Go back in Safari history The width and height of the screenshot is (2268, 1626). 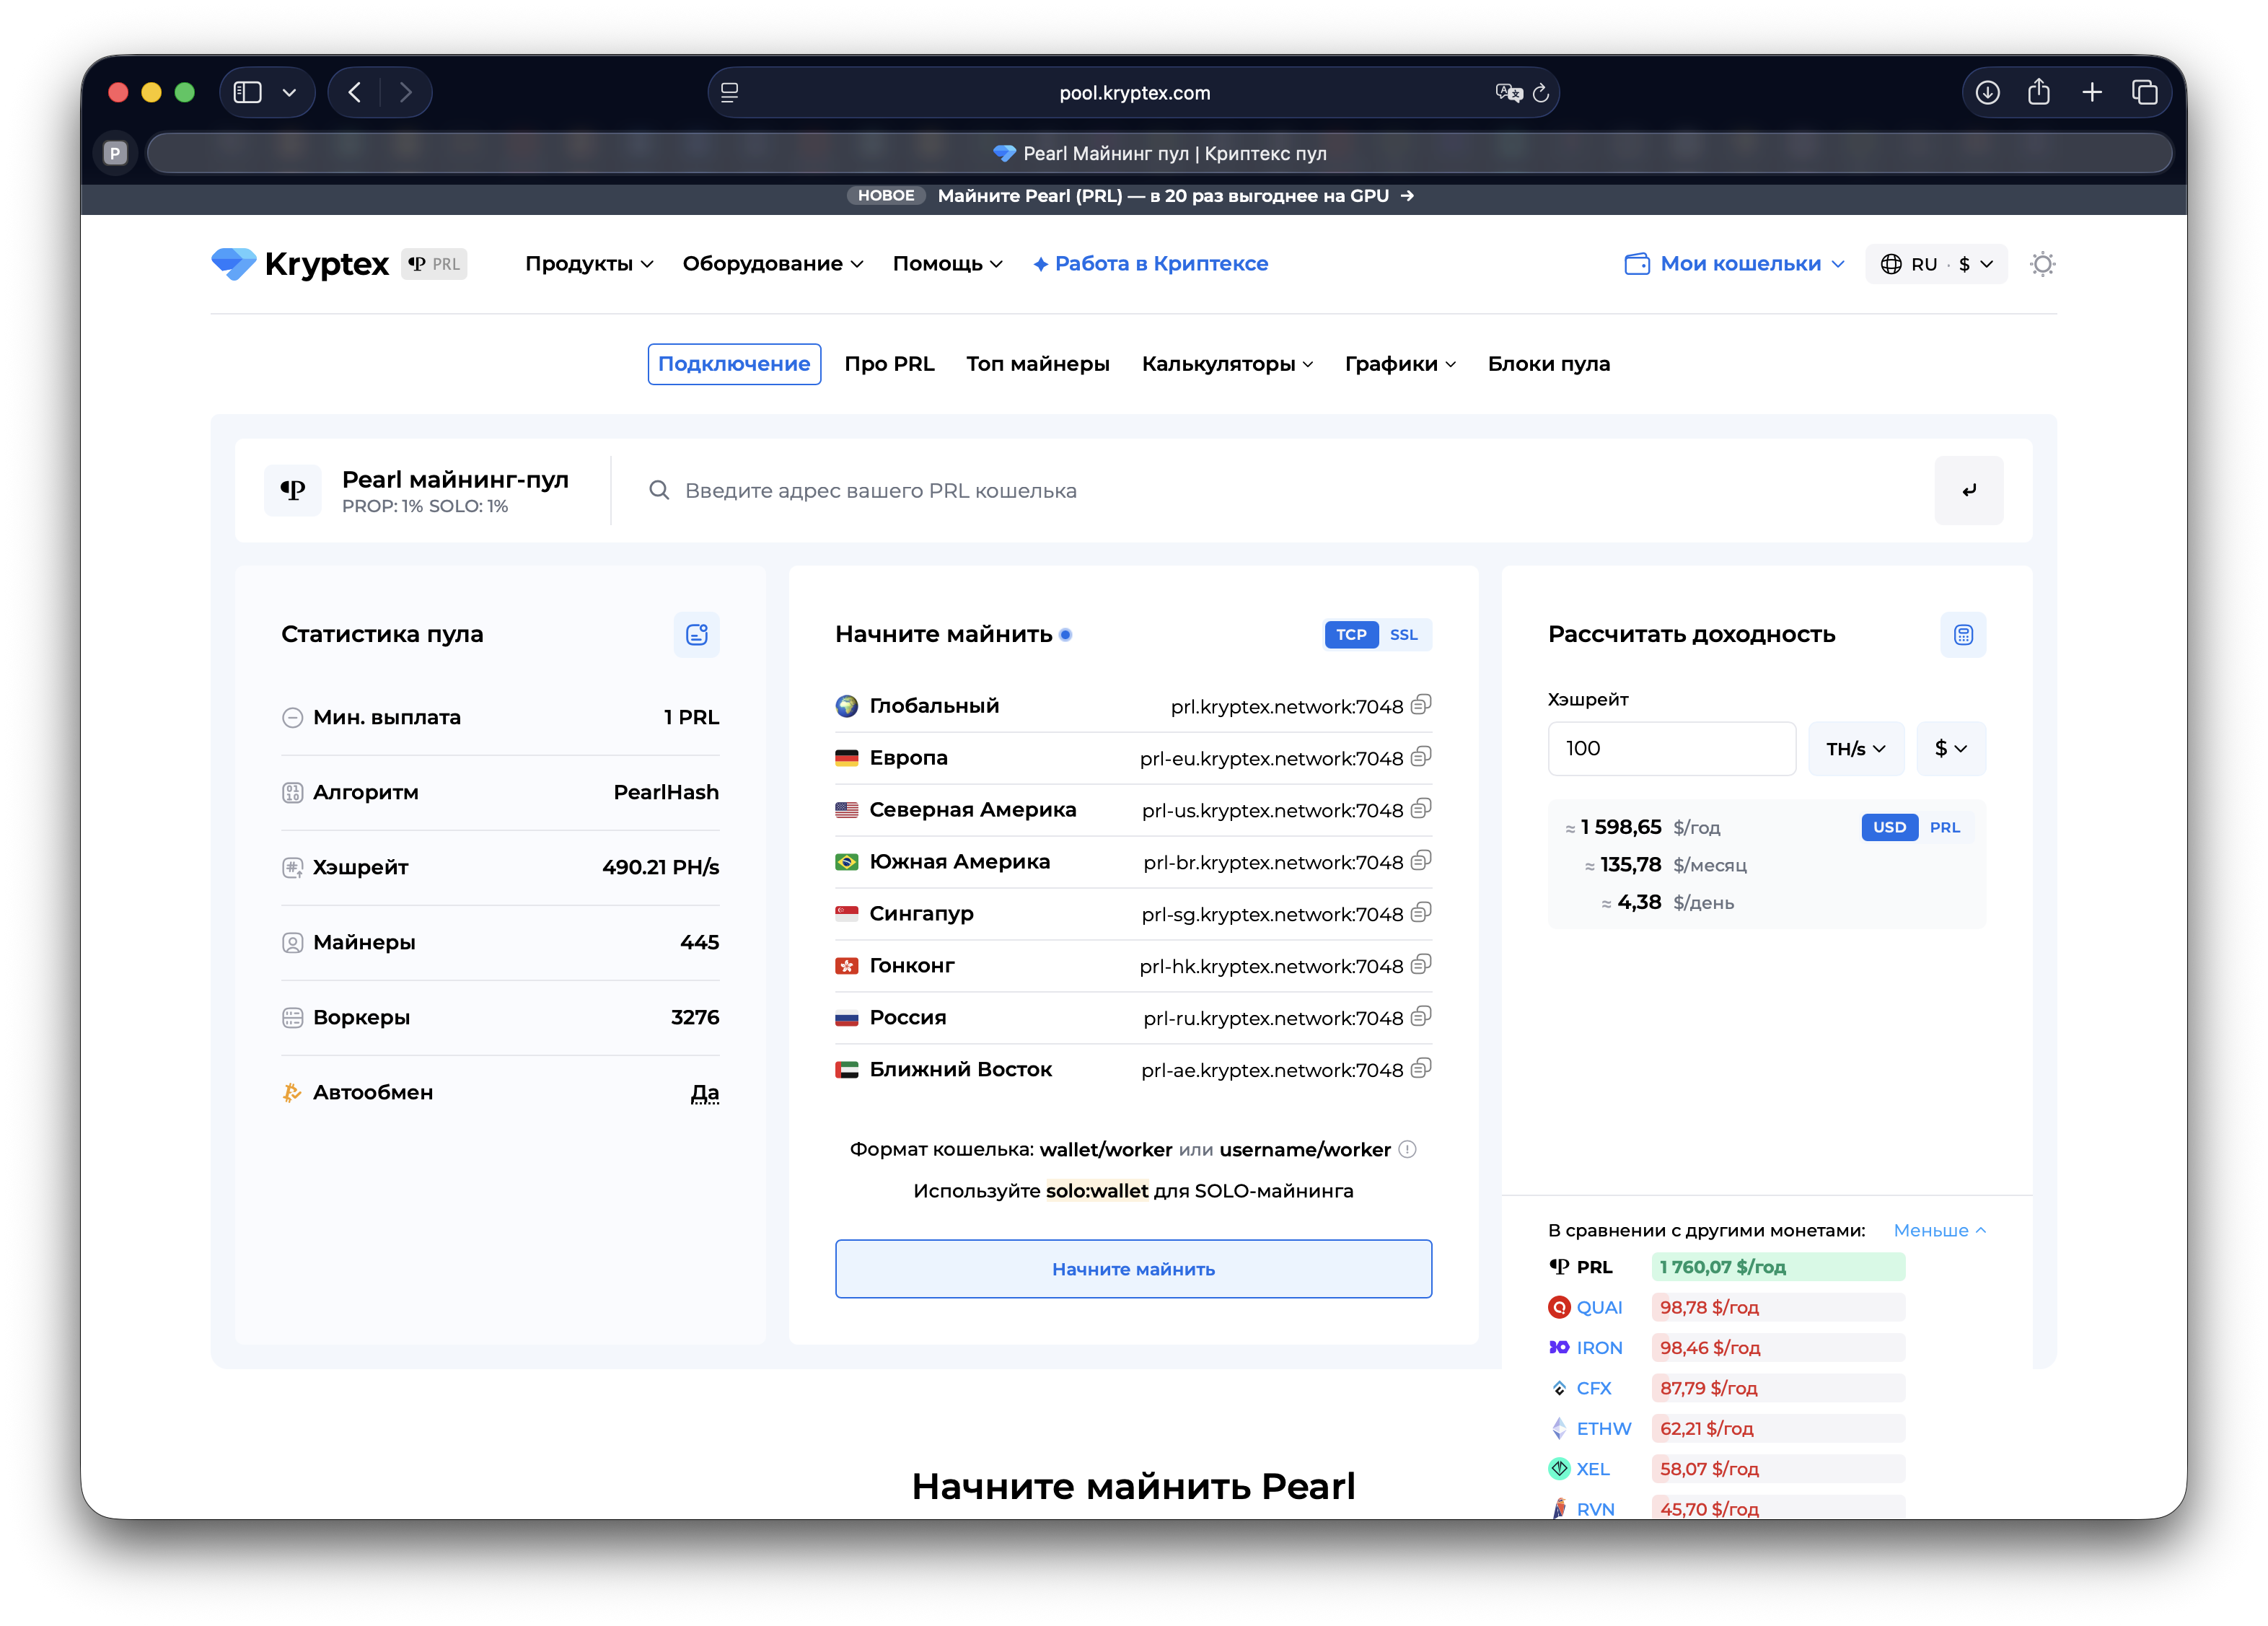tap(355, 93)
